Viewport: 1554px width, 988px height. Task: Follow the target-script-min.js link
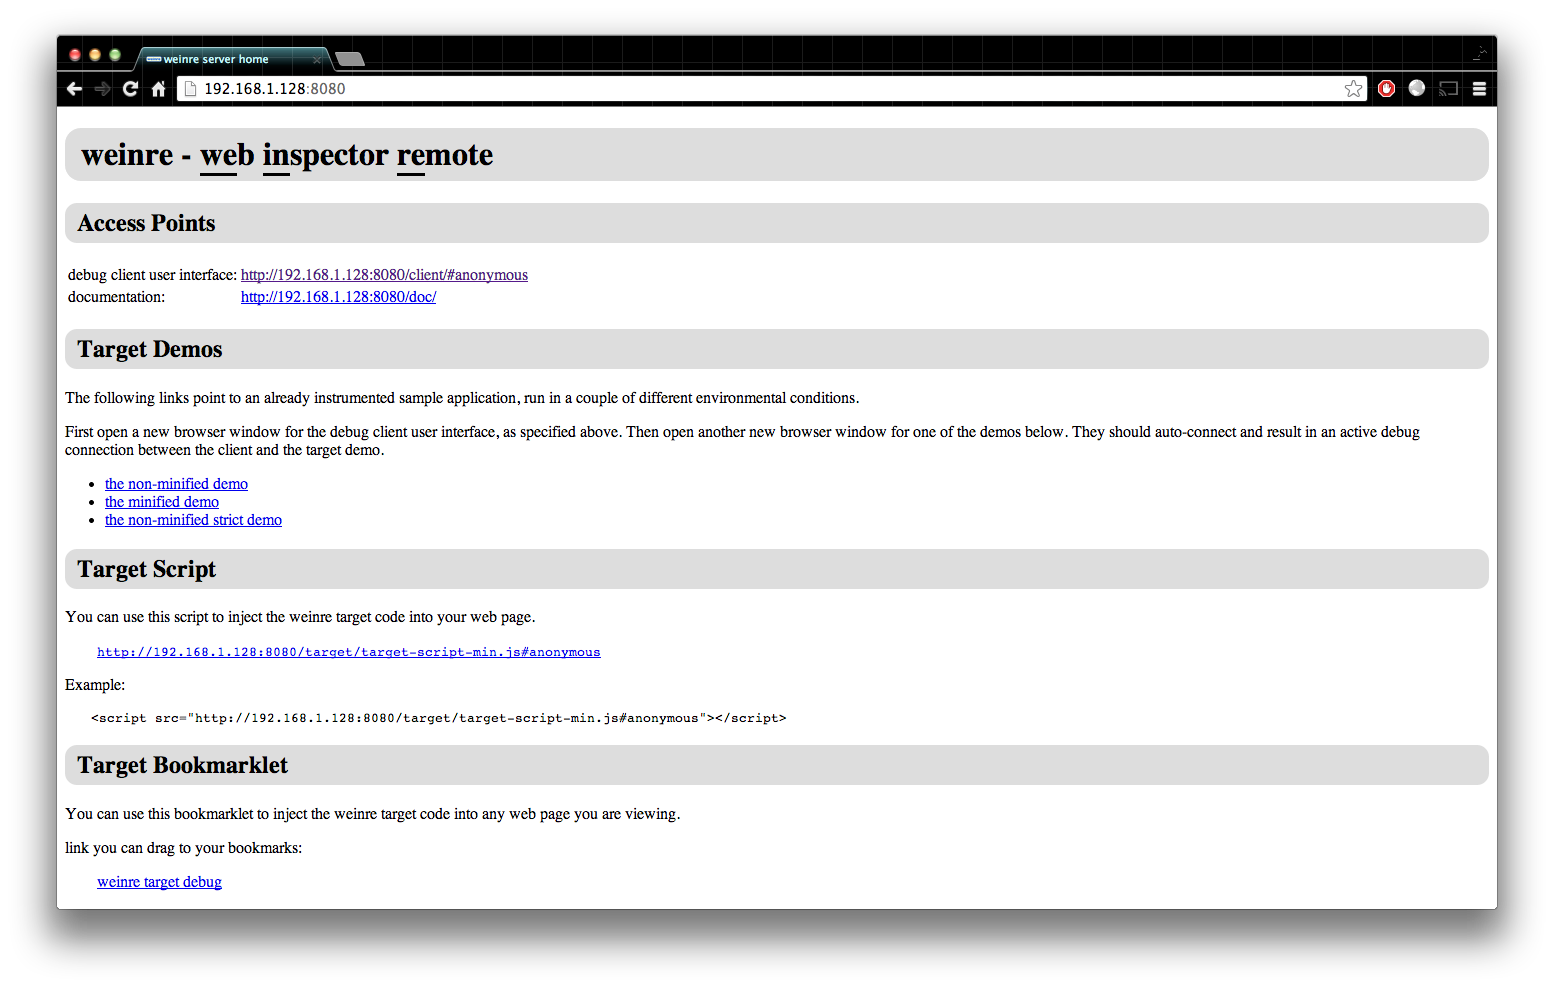click(x=348, y=652)
